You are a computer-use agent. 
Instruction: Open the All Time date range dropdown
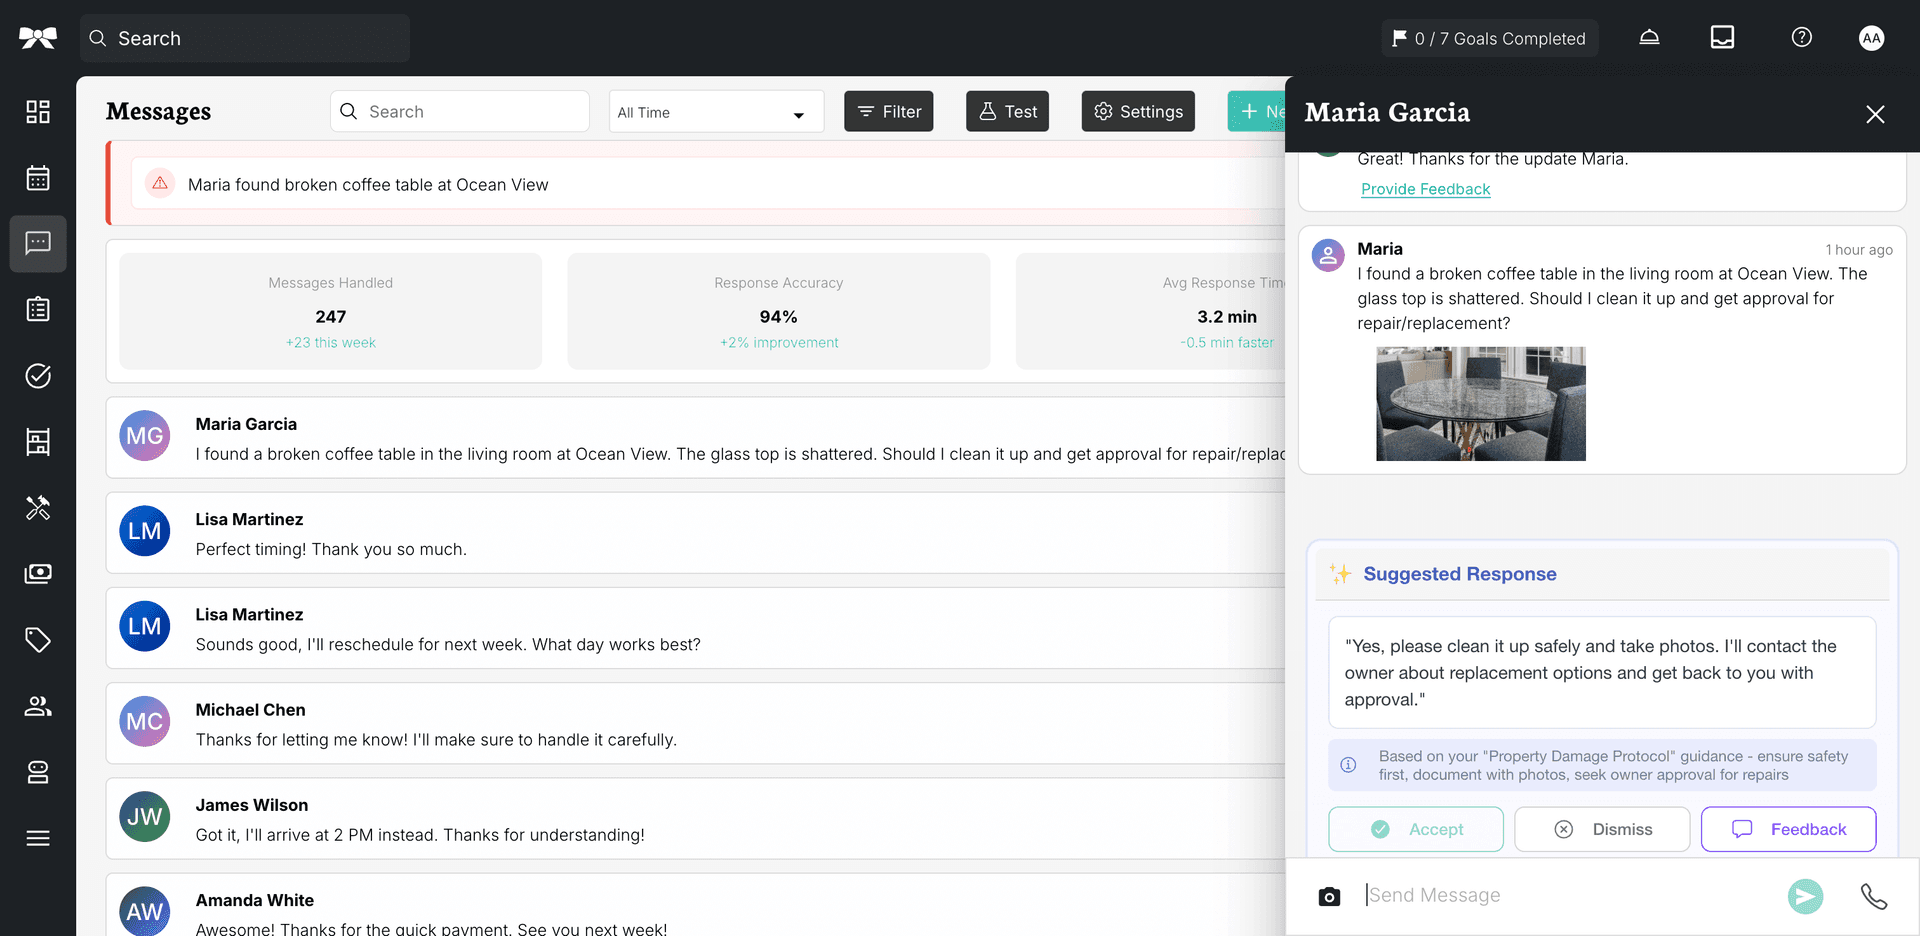click(715, 111)
